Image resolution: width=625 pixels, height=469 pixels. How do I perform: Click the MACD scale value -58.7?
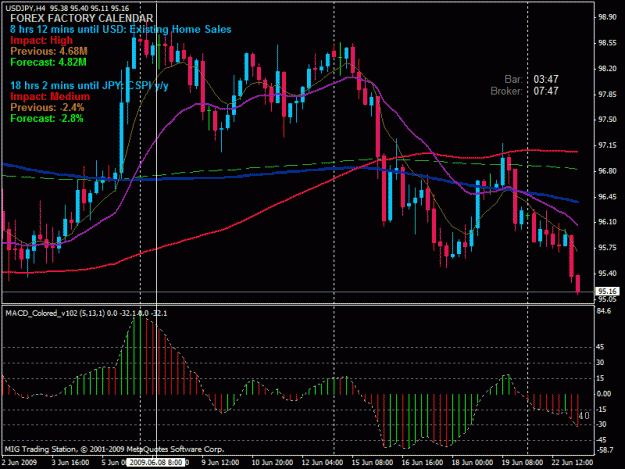click(604, 450)
